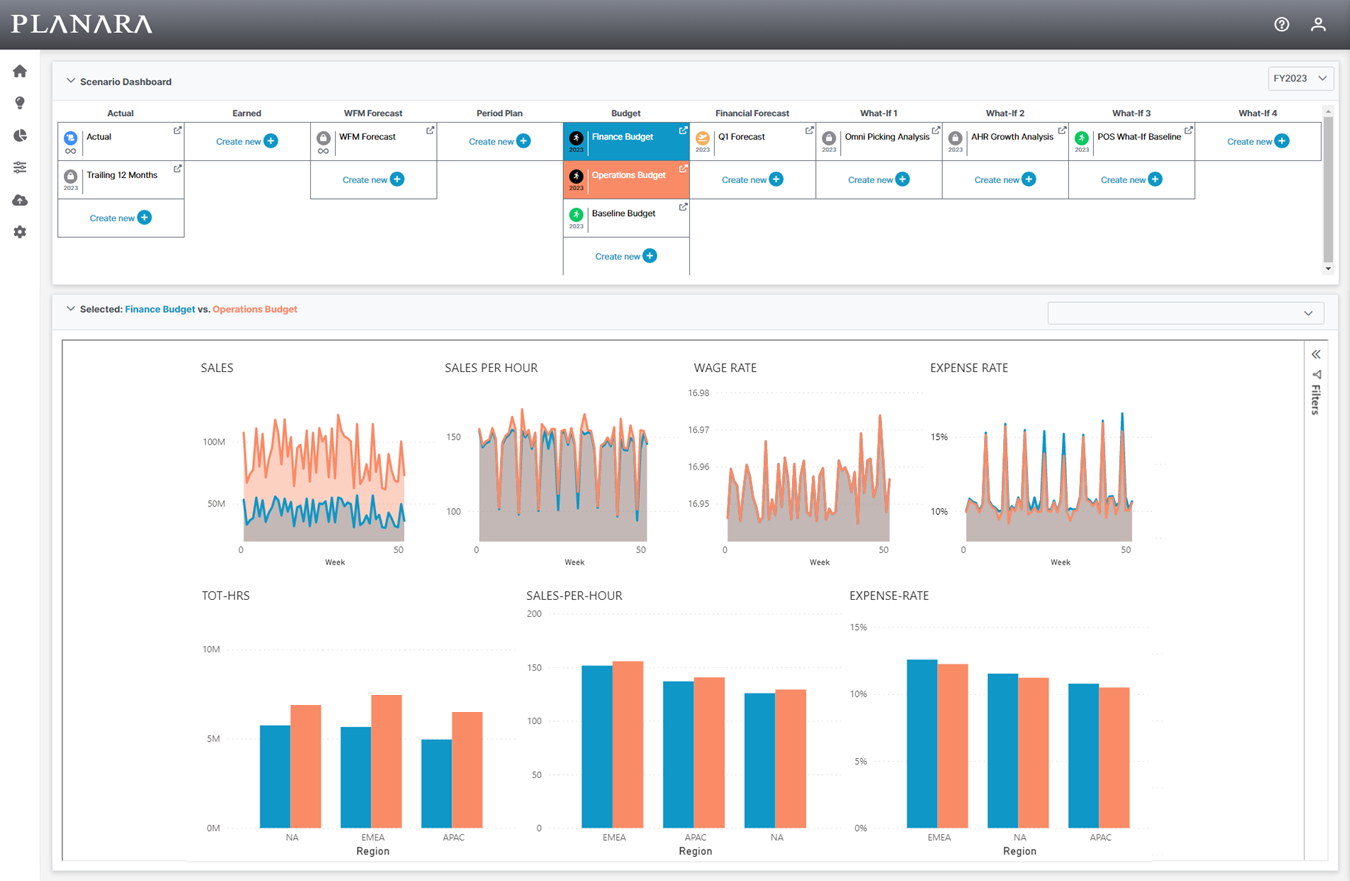Click Create new under What-If 3
The image size is (1350, 881).
1132,180
